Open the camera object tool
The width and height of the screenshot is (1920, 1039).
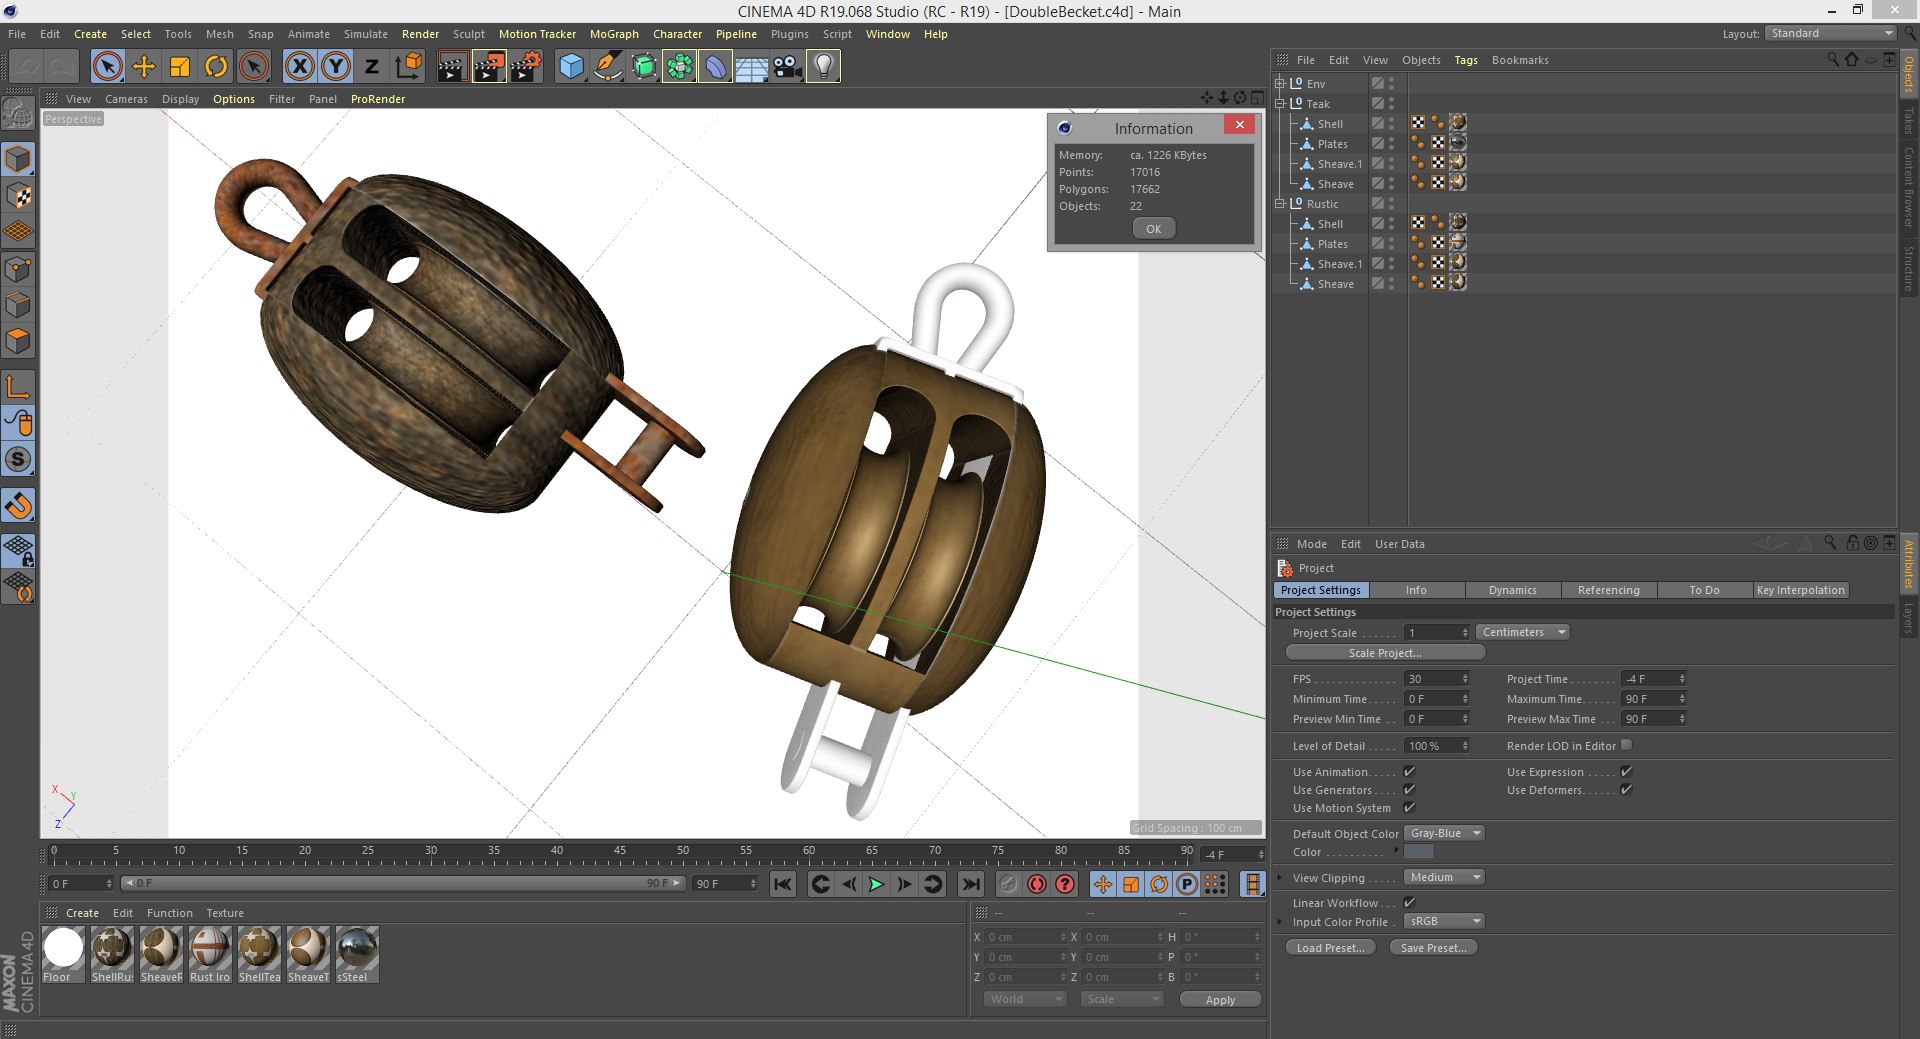pos(787,67)
